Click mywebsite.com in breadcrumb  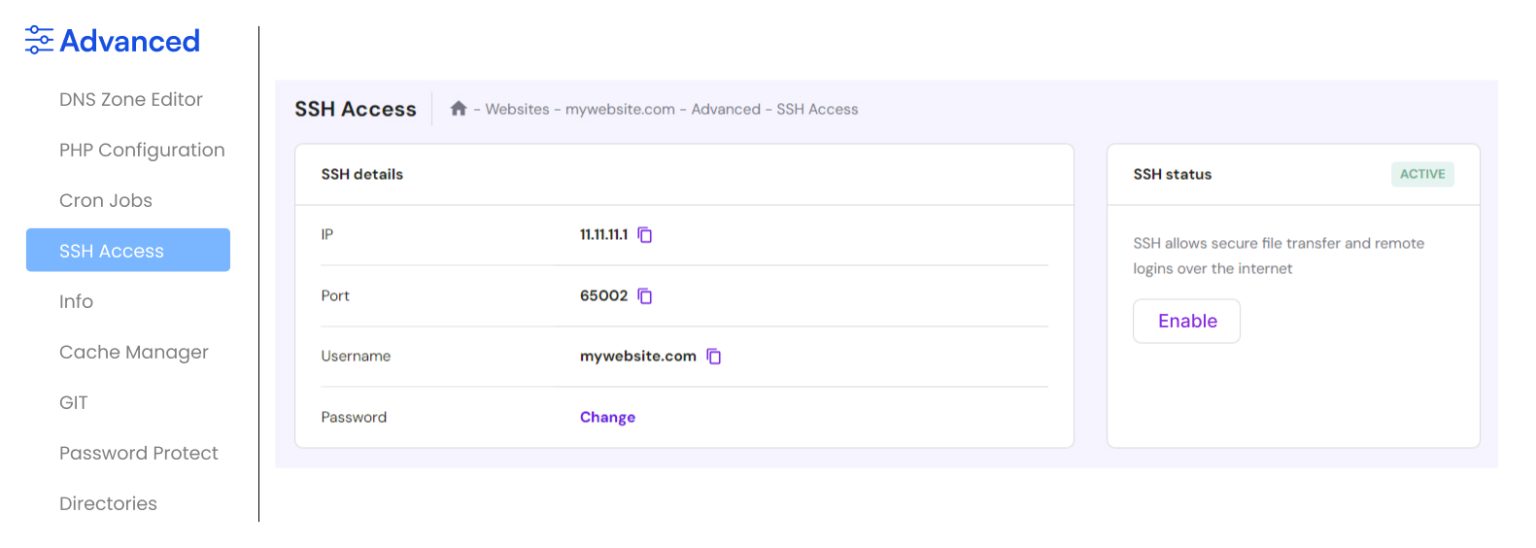tap(620, 109)
